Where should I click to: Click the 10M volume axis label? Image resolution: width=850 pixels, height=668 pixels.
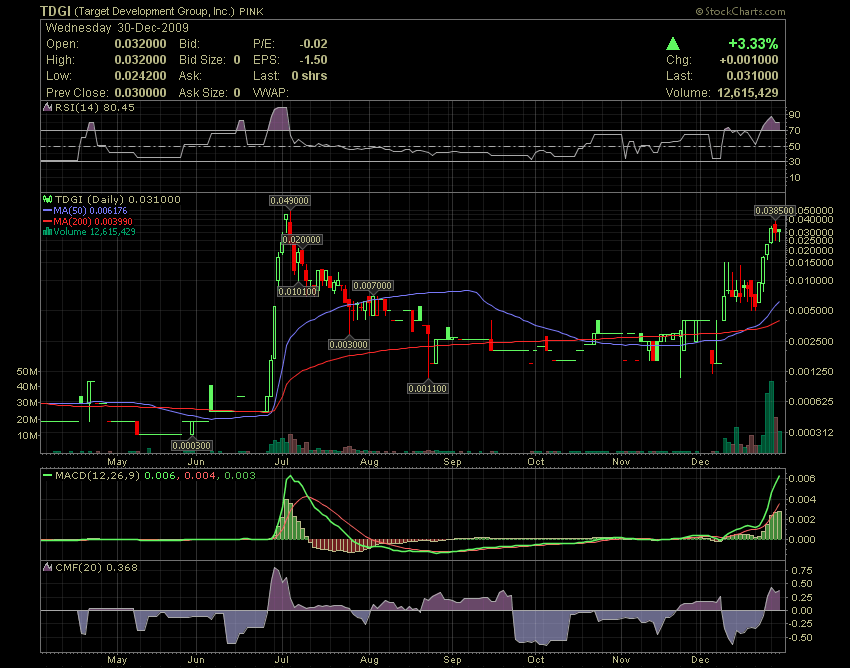pos(27,435)
